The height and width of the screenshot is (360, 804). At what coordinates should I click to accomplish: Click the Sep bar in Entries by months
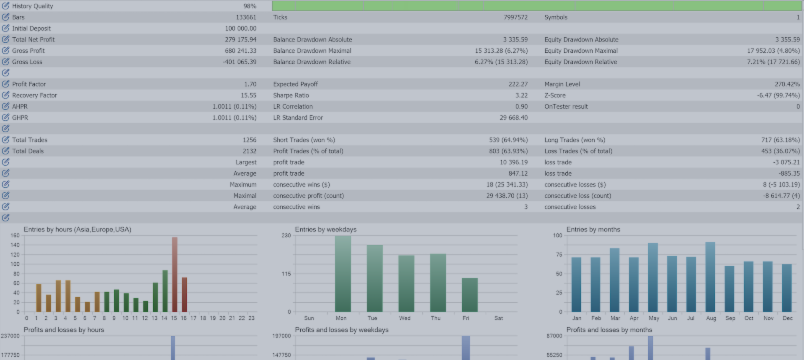coord(729,289)
